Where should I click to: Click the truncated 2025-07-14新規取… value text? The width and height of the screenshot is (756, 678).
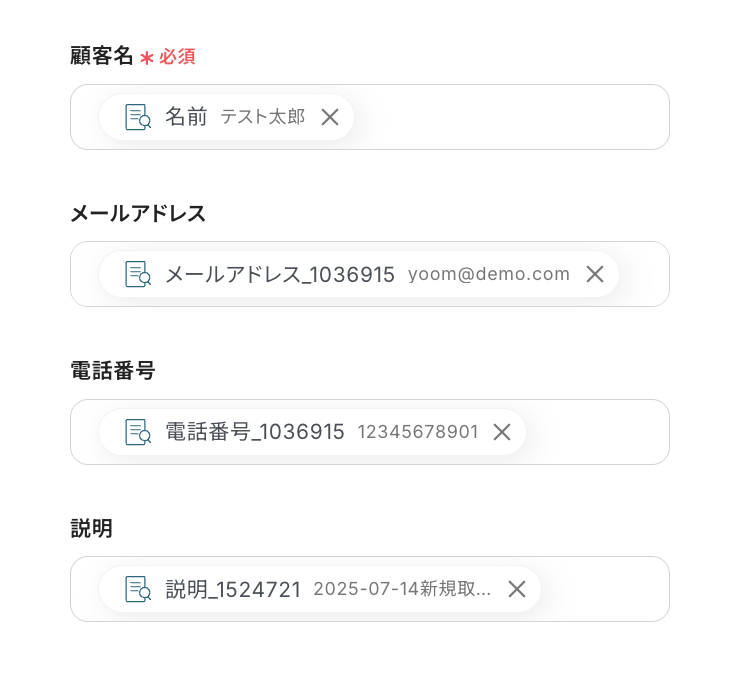(402, 589)
